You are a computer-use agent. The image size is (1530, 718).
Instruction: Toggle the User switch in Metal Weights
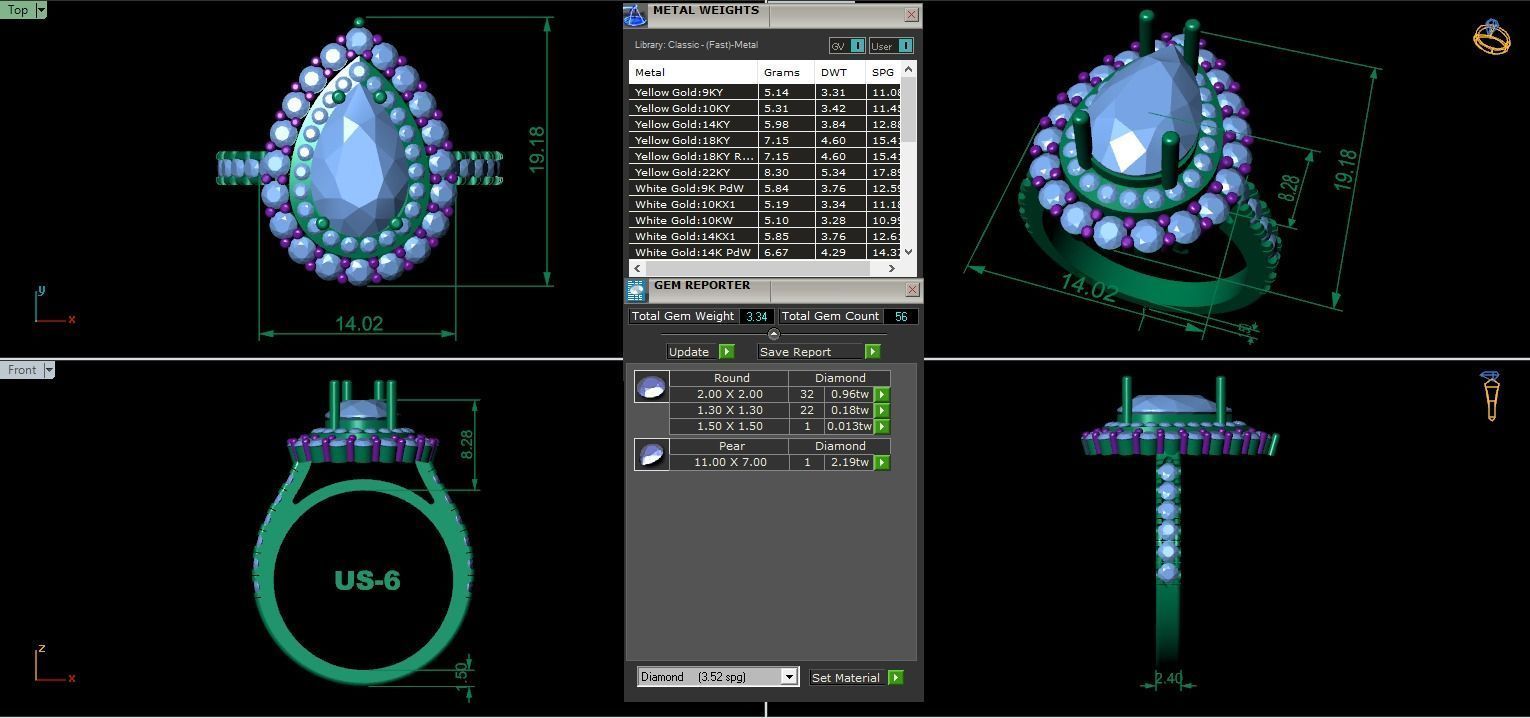[x=904, y=46]
